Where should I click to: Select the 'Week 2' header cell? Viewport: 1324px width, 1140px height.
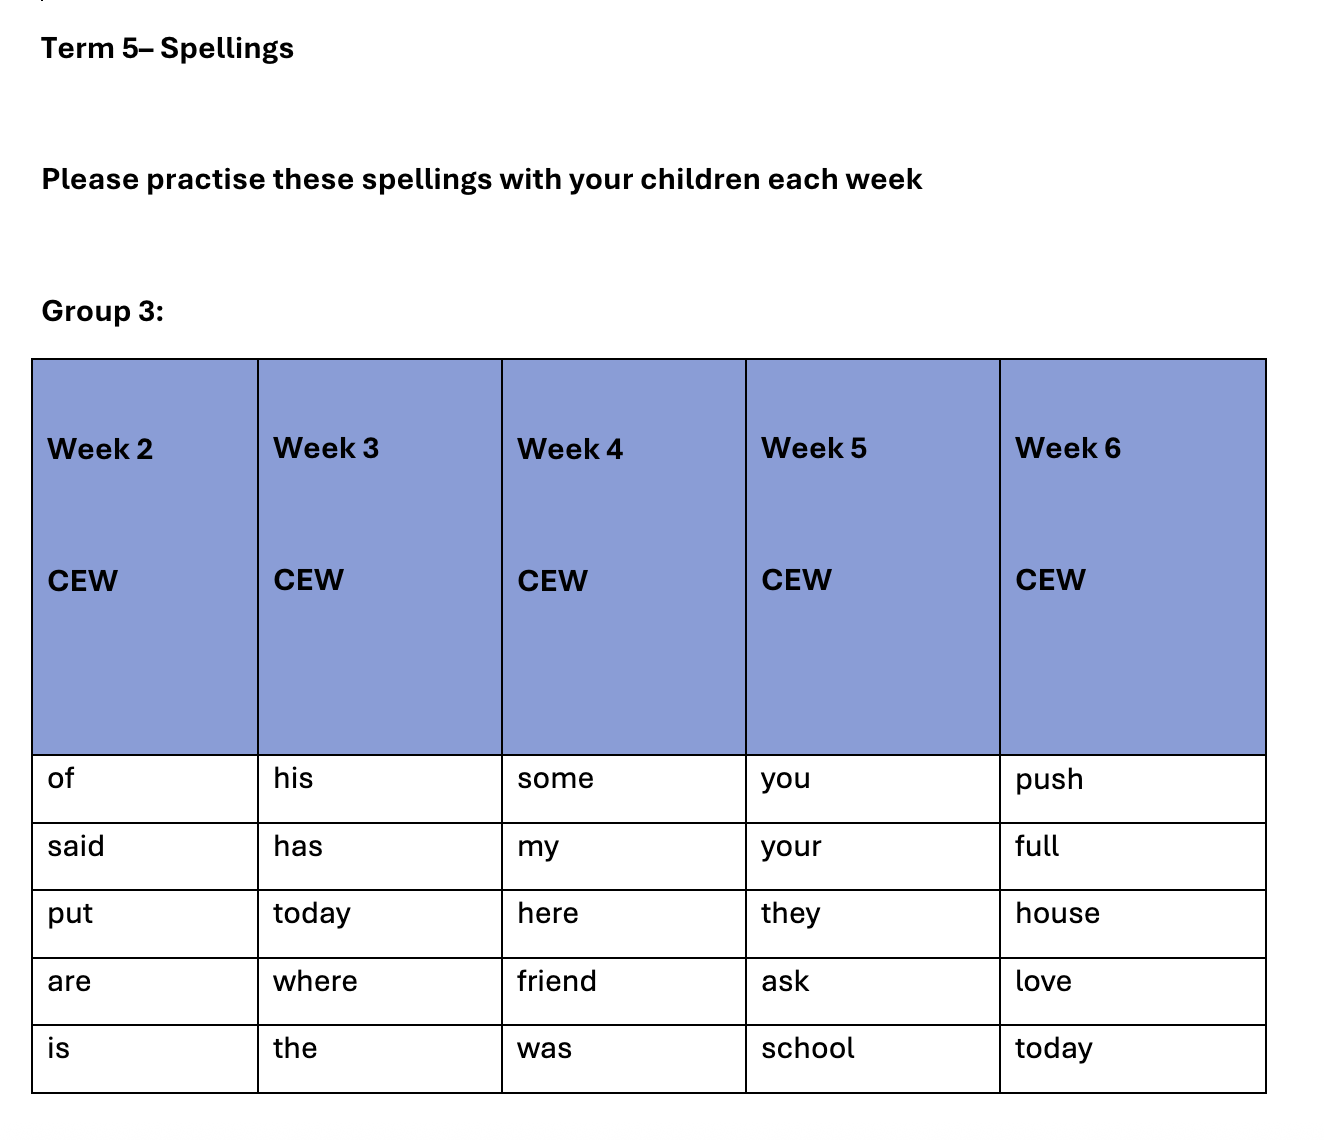coord(100,449)
